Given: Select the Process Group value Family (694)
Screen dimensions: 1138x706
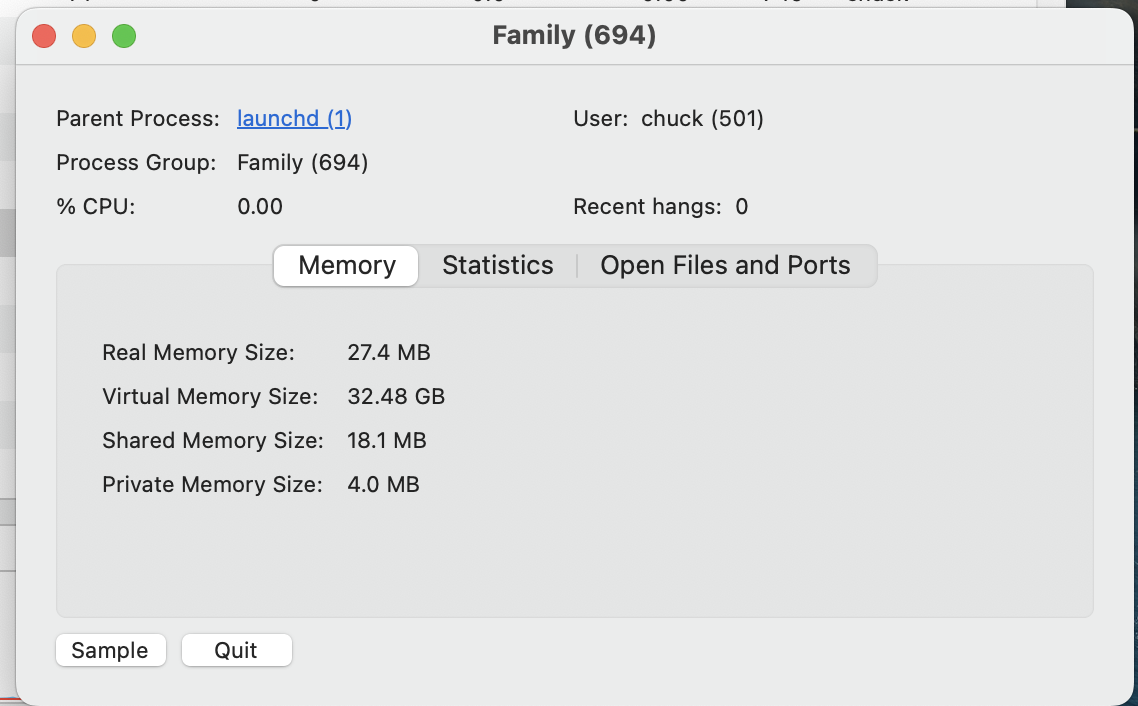Looking at the screenshot, I should pyautogui.click(x=302, y=163).
